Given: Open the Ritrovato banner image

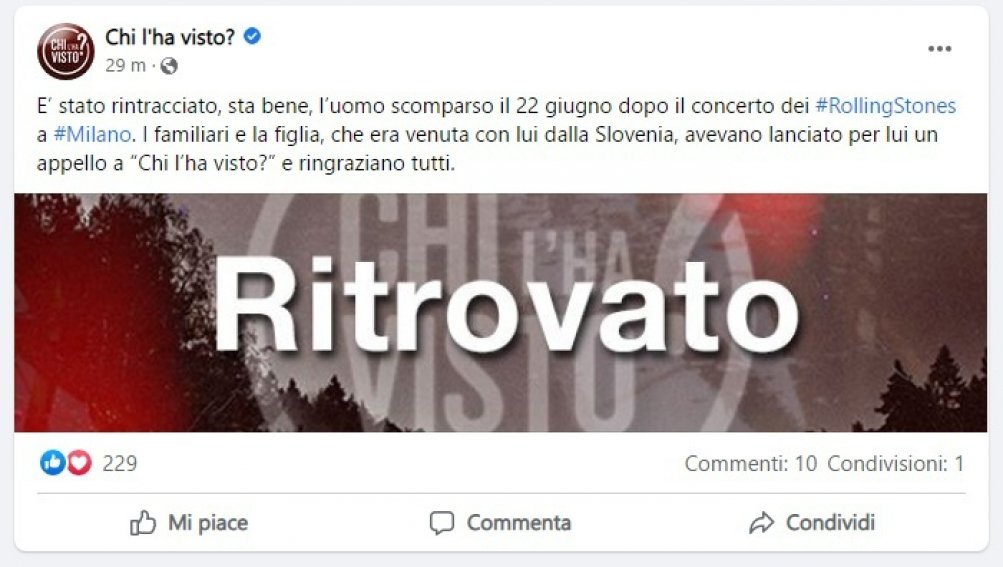Looking at the screenshot, I should coord(501,312).
